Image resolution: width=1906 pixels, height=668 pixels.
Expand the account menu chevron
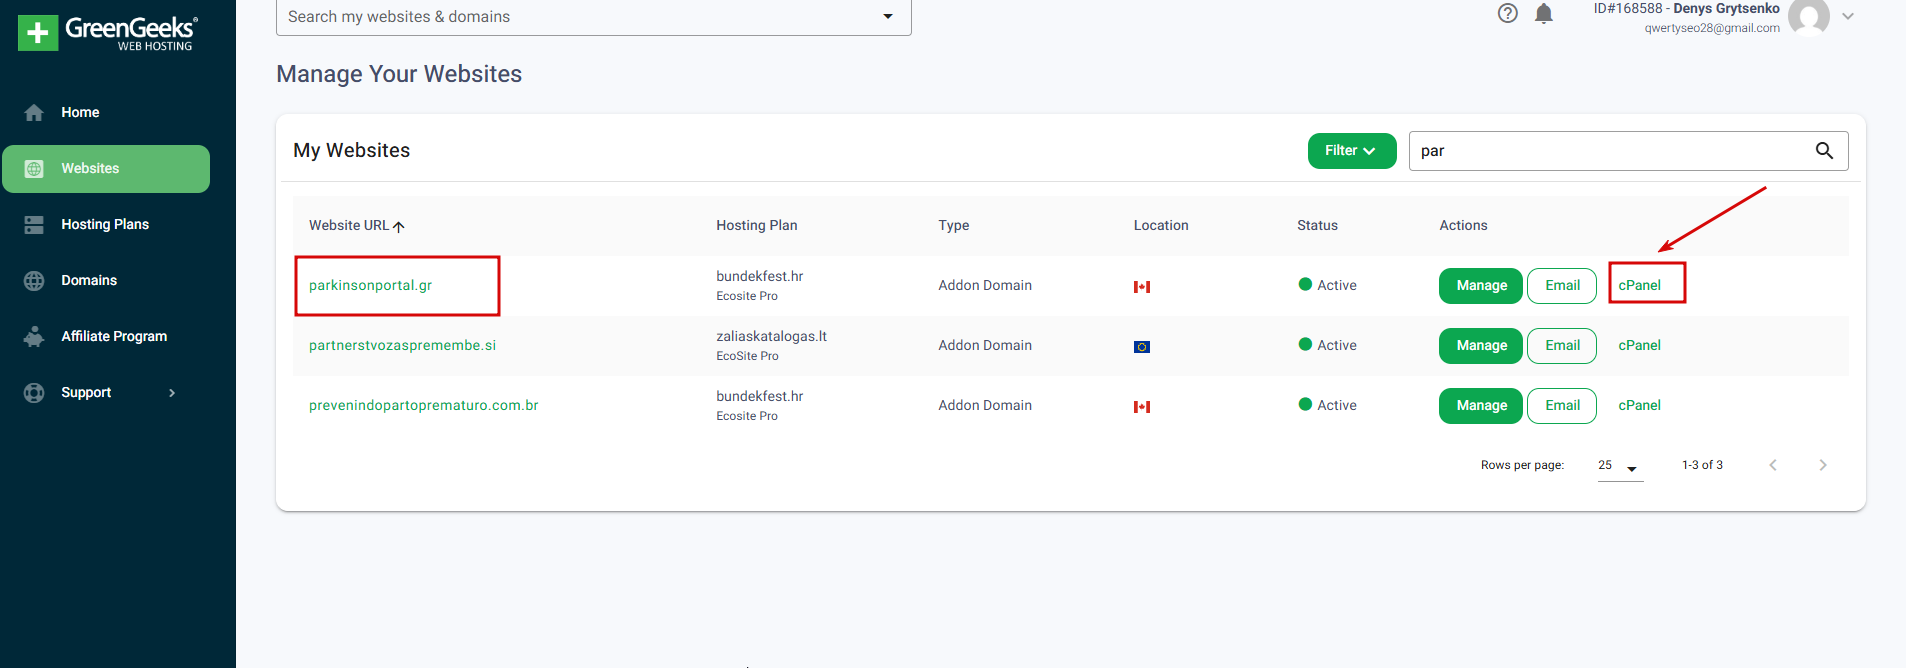(1848, 16)
